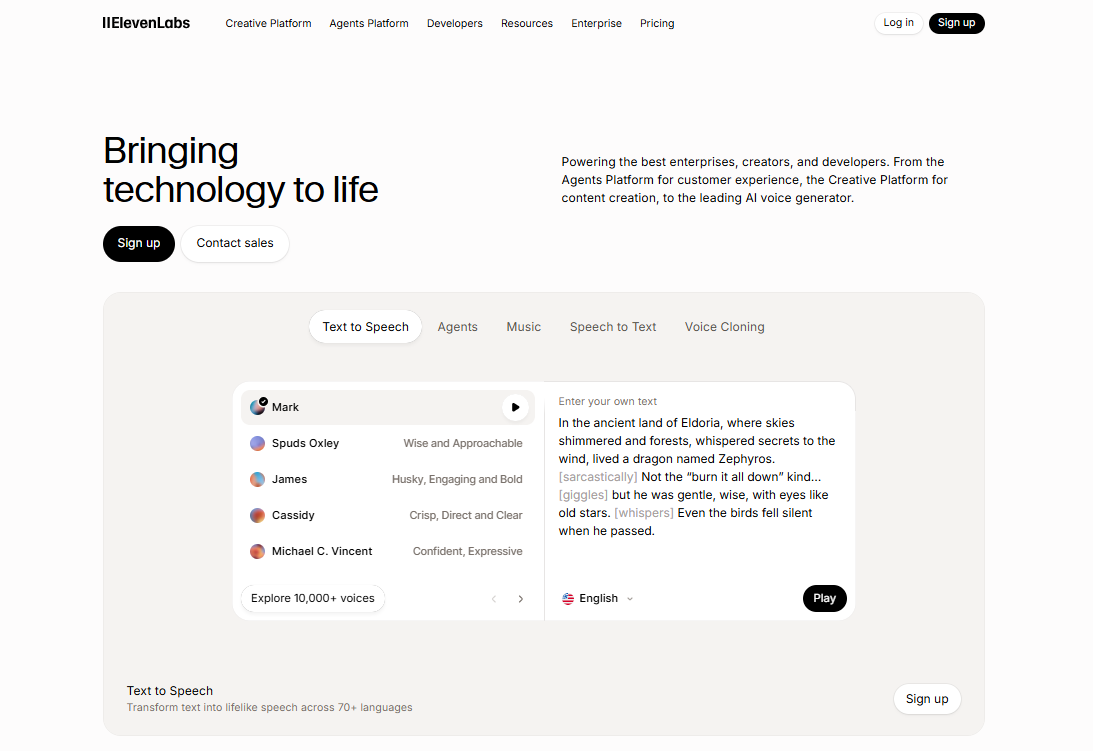This screenshot has height=751, width=1093.
Task: Switch to the Speech to Text tab
Action: coord(613,327)
